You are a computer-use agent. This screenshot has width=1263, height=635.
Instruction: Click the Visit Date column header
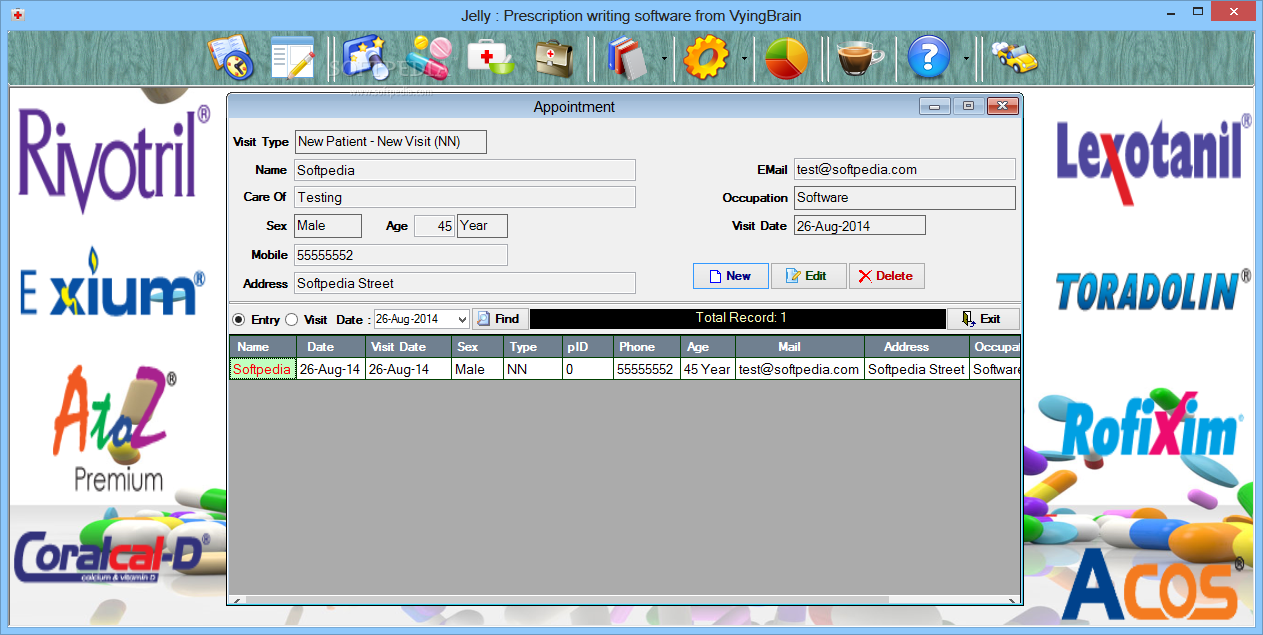[x=408, y=347]
